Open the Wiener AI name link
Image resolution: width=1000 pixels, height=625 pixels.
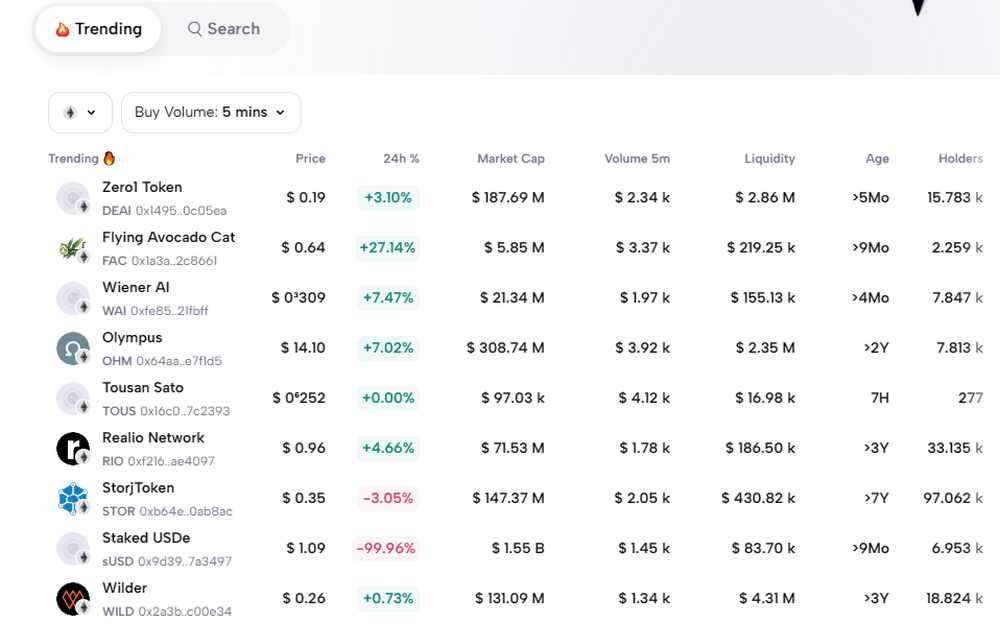pyautogui.click(x=136, y=288)
